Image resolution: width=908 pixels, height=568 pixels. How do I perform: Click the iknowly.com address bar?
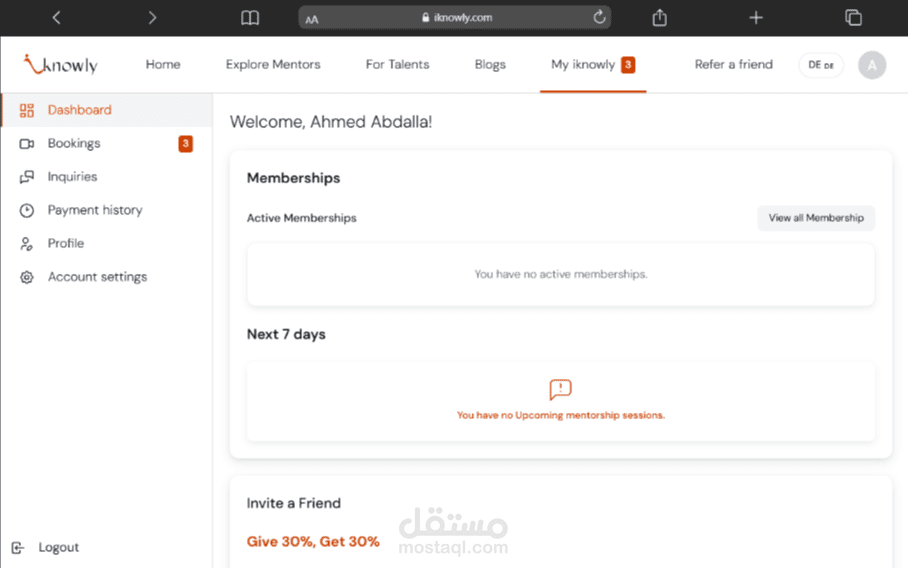pyautogui.click(x=455, y=17)
